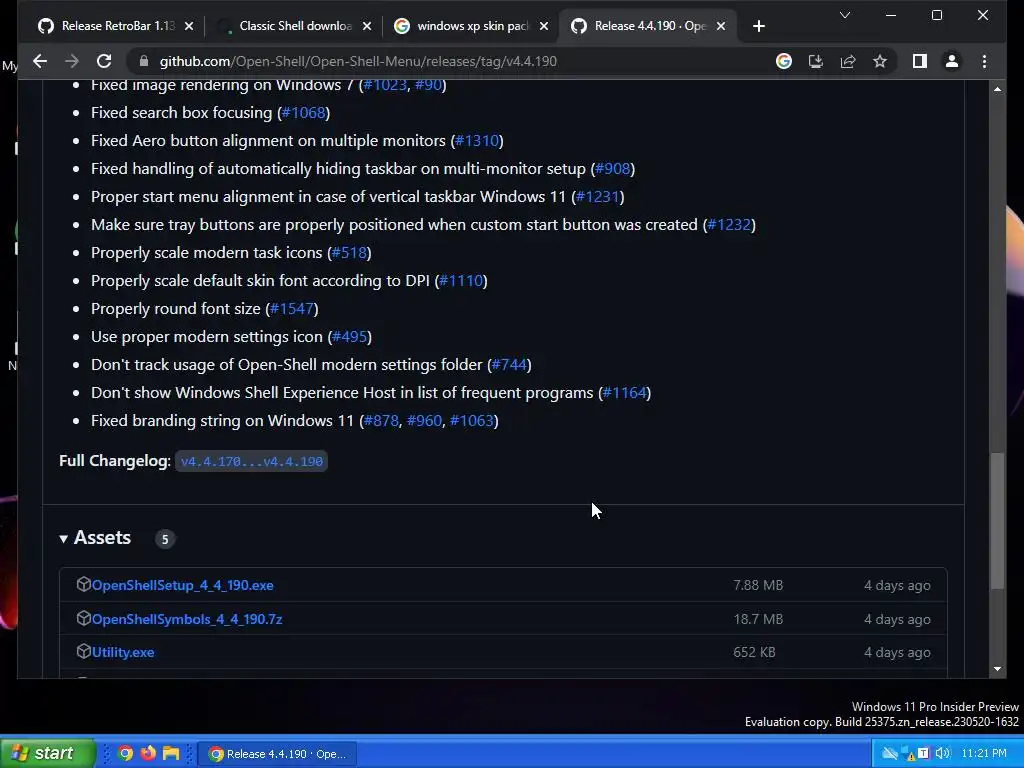Image resolution: width=1024 pixels, height=768 pixels.
Task: Download OpenShellSetup_4_4_190.exe
Action: coord(182,586)
